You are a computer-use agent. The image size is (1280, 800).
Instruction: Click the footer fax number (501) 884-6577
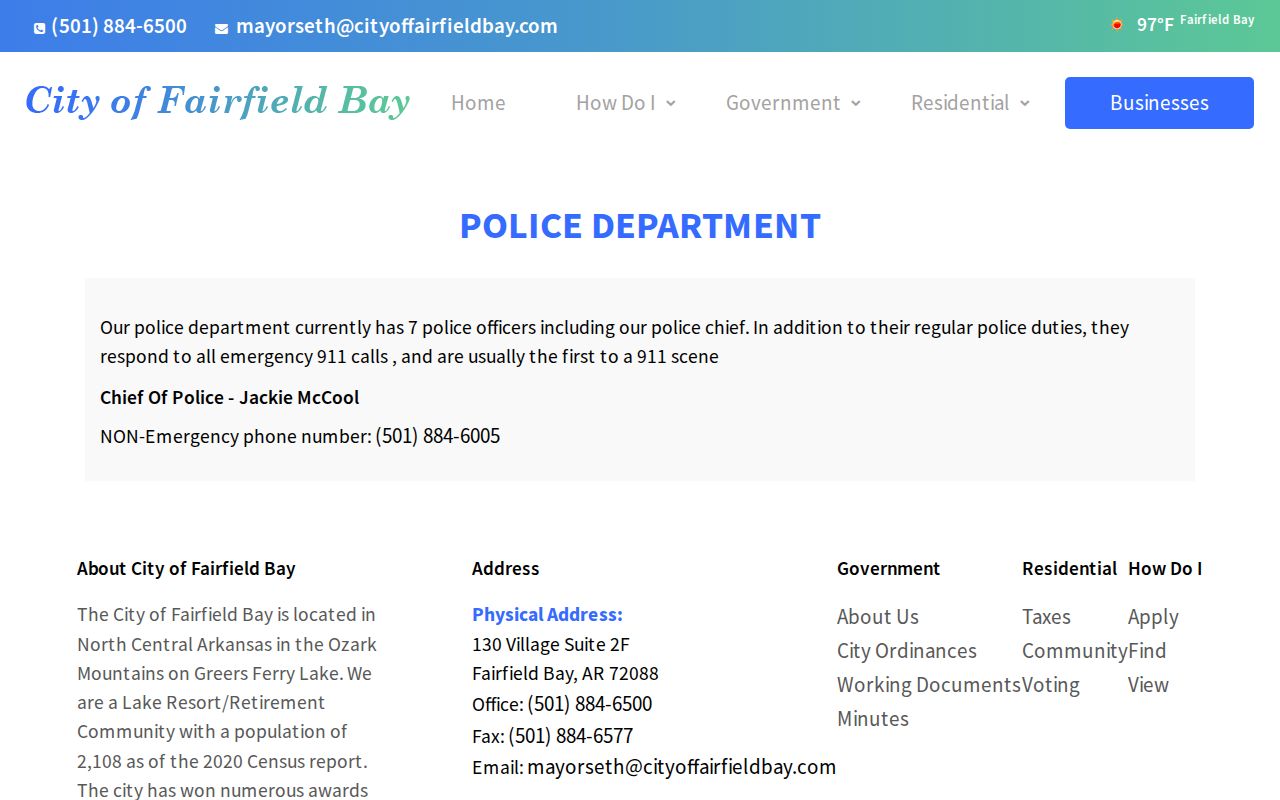(571, 736)
